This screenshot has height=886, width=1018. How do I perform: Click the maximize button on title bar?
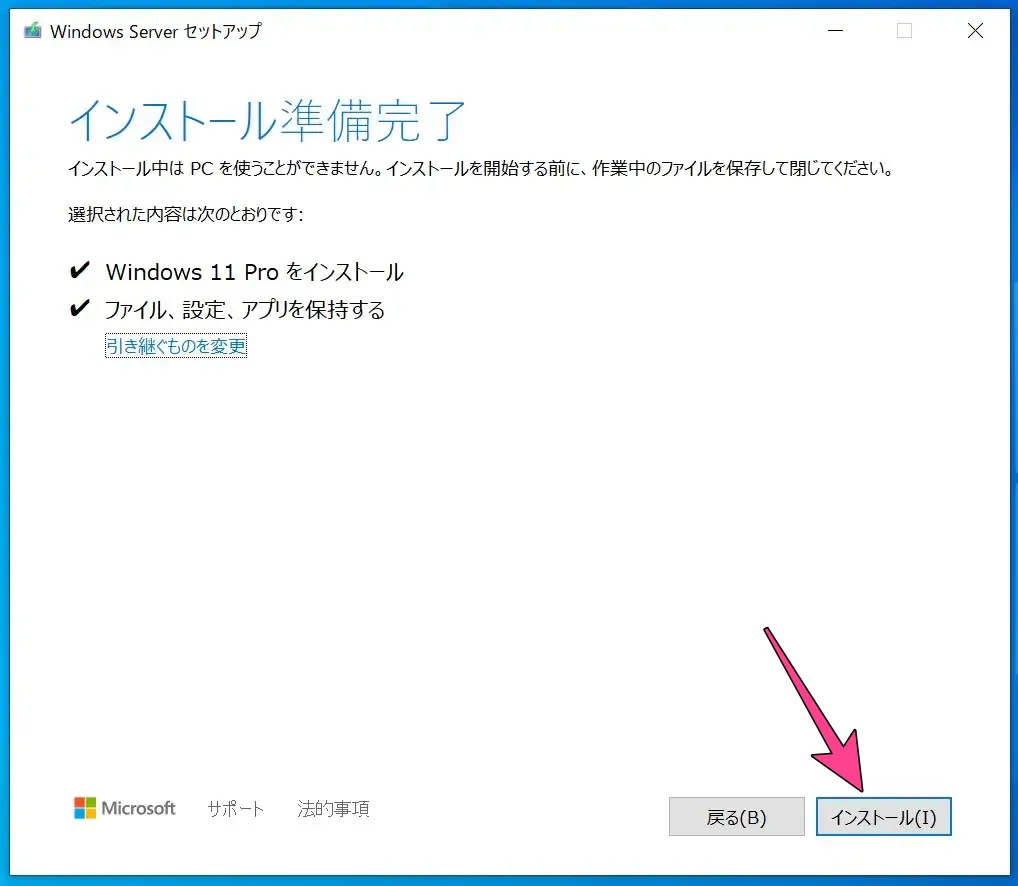click(904, 31)
